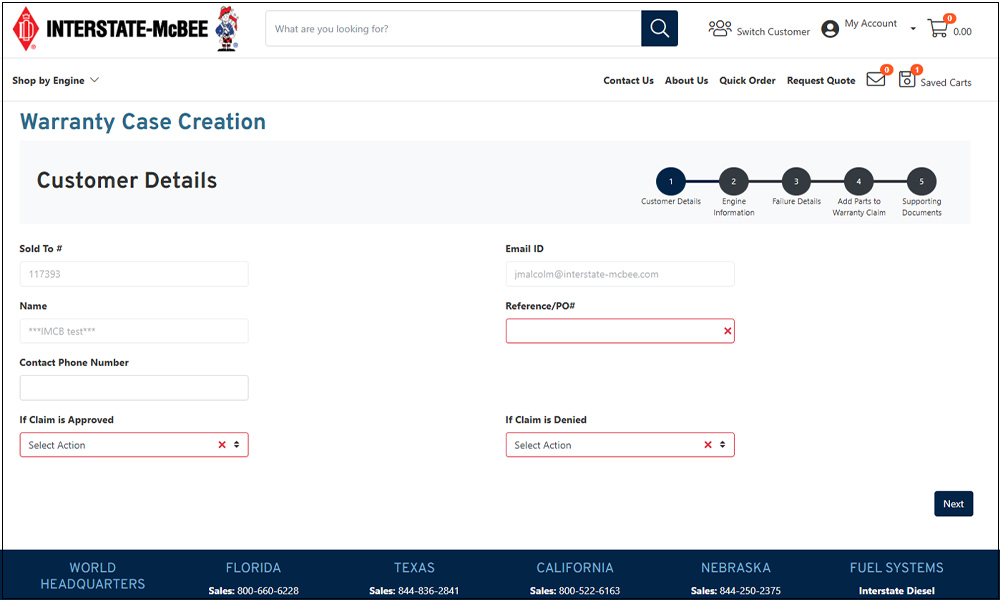Go to step 5 Supporting Documents

(921, 182)
